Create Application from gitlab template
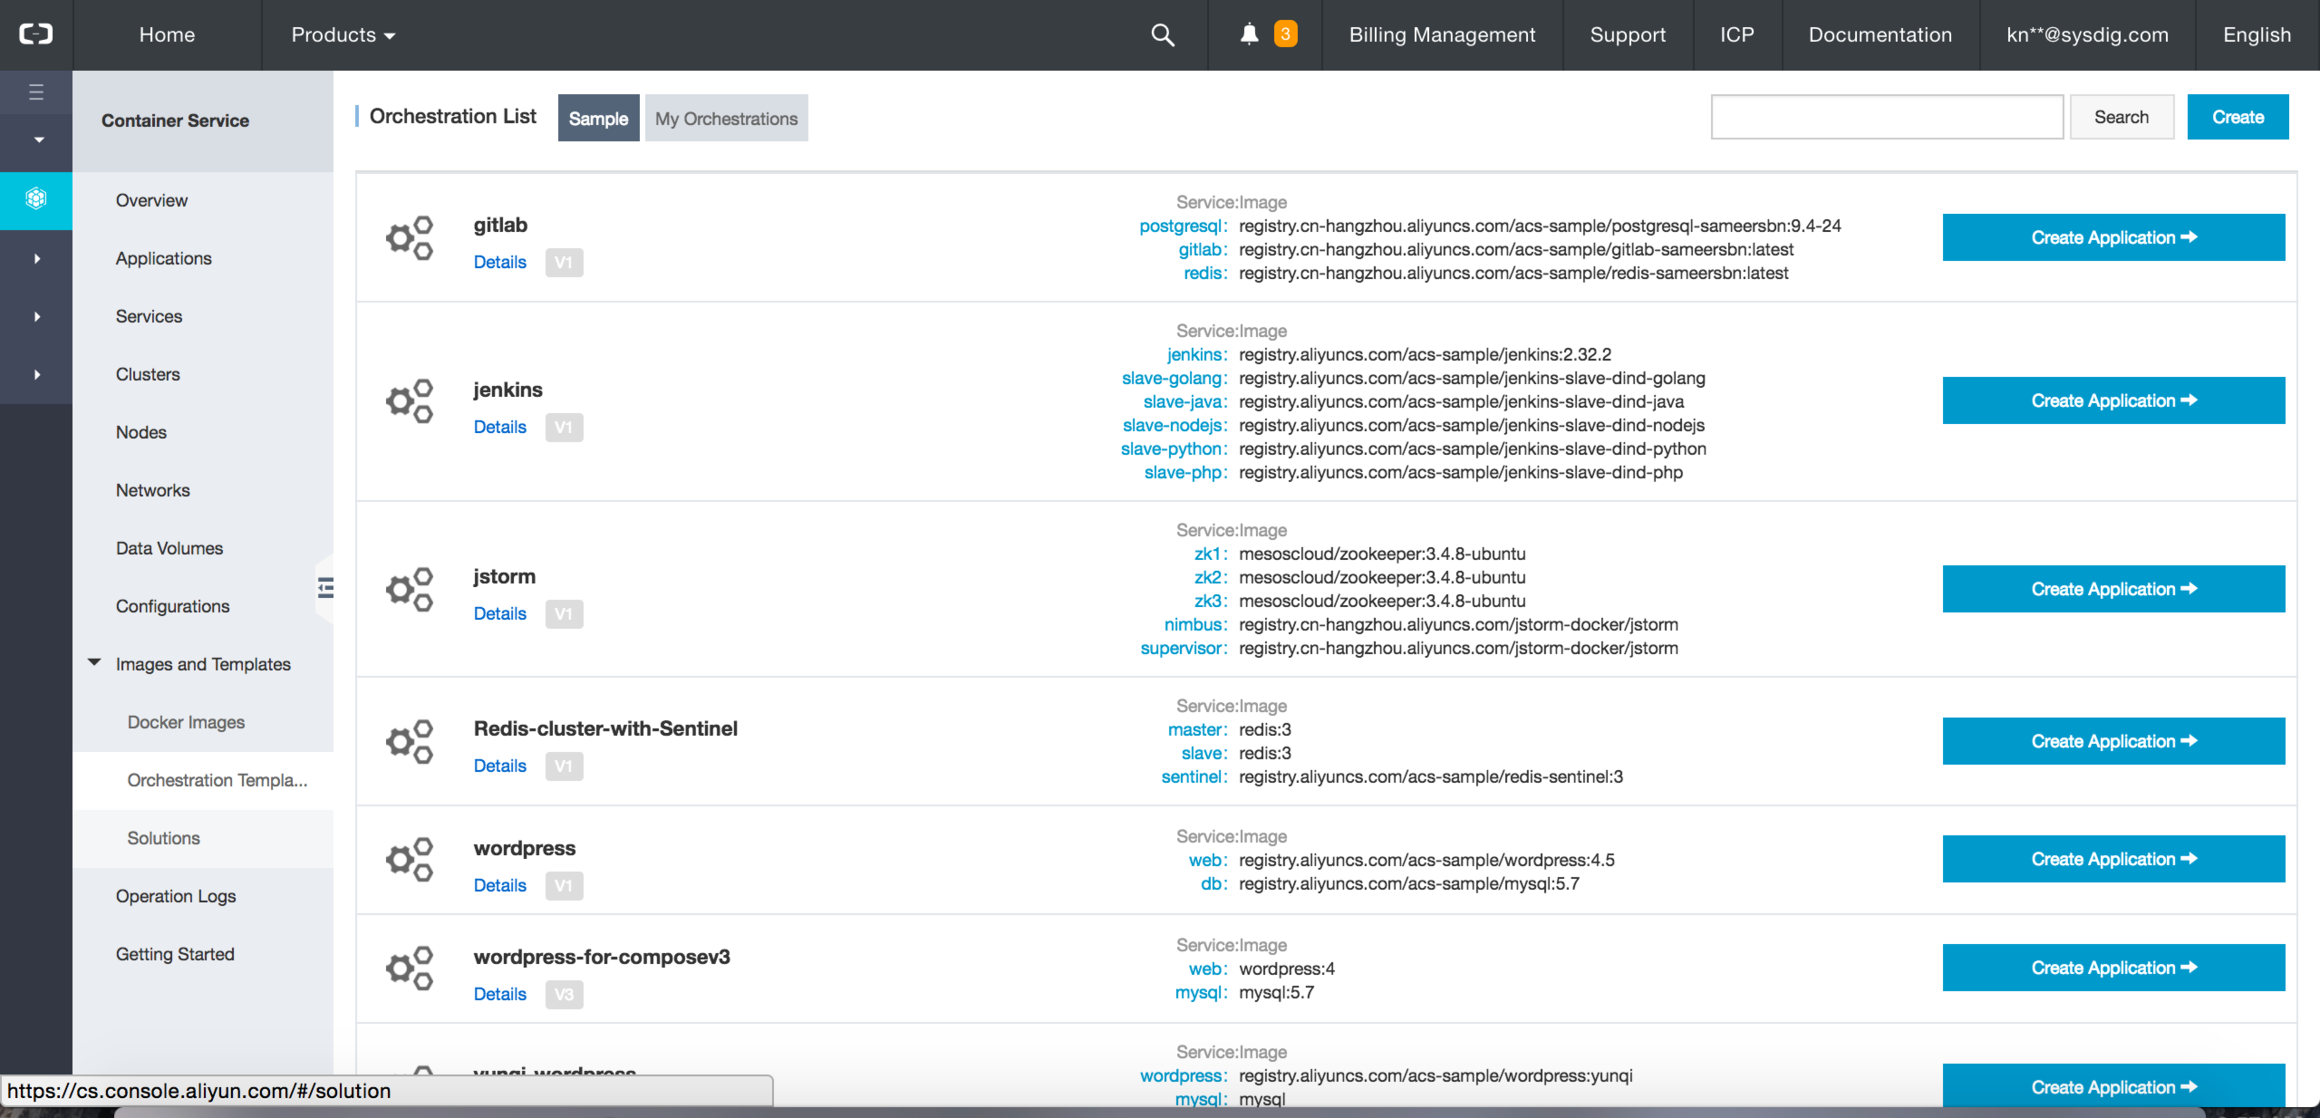This screenshot has width=2320, height=1118. [x=2113, y=237]
